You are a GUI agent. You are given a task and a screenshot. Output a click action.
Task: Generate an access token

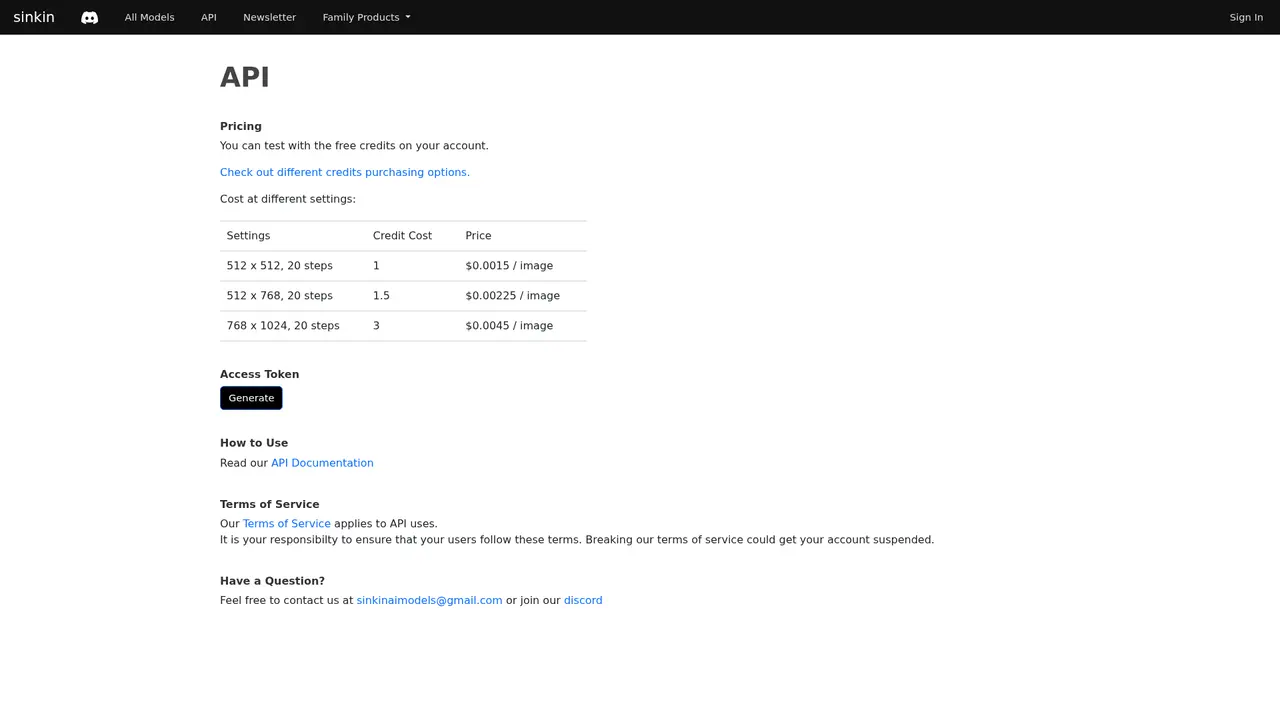pos(251,398)
